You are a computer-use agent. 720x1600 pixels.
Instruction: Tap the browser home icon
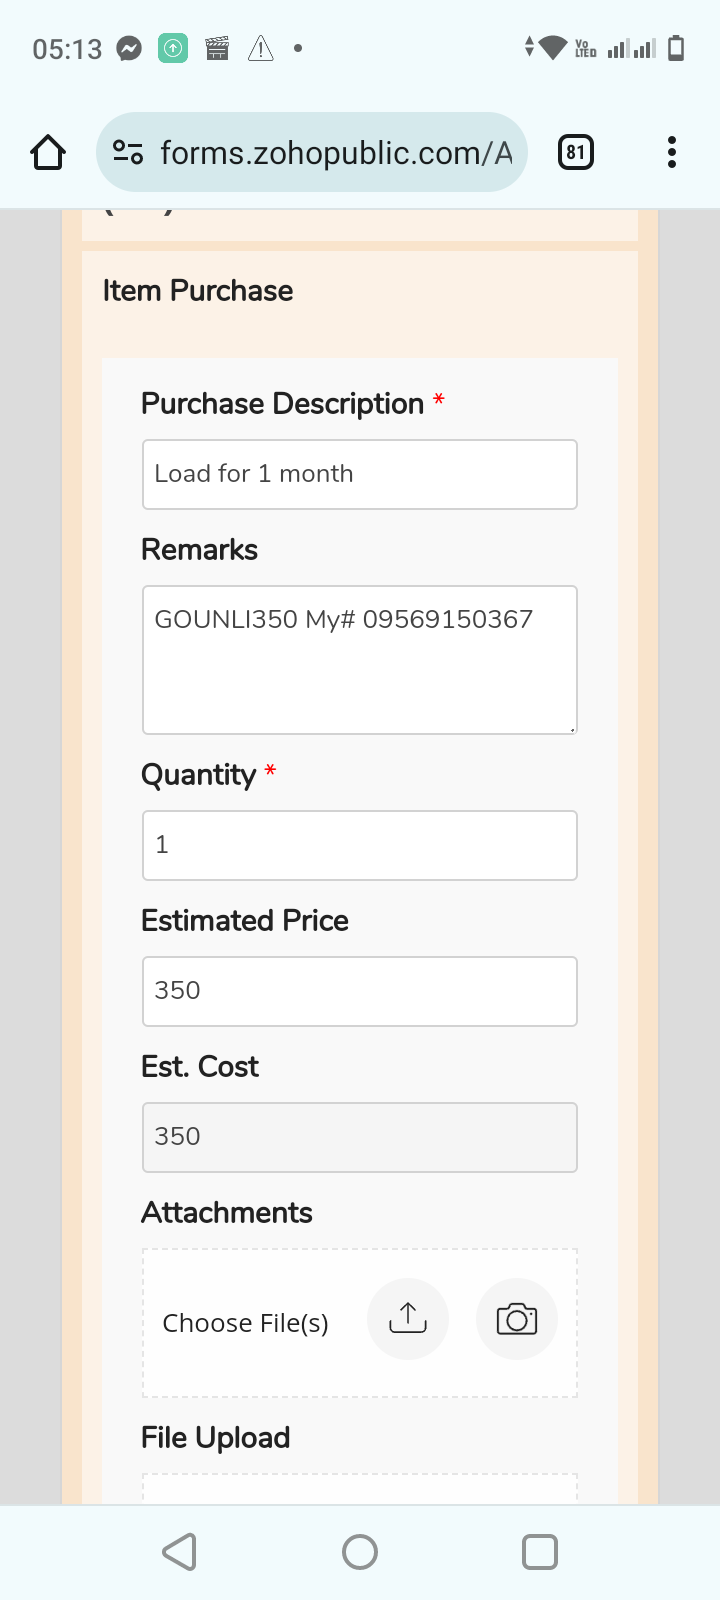click(48, 153)
